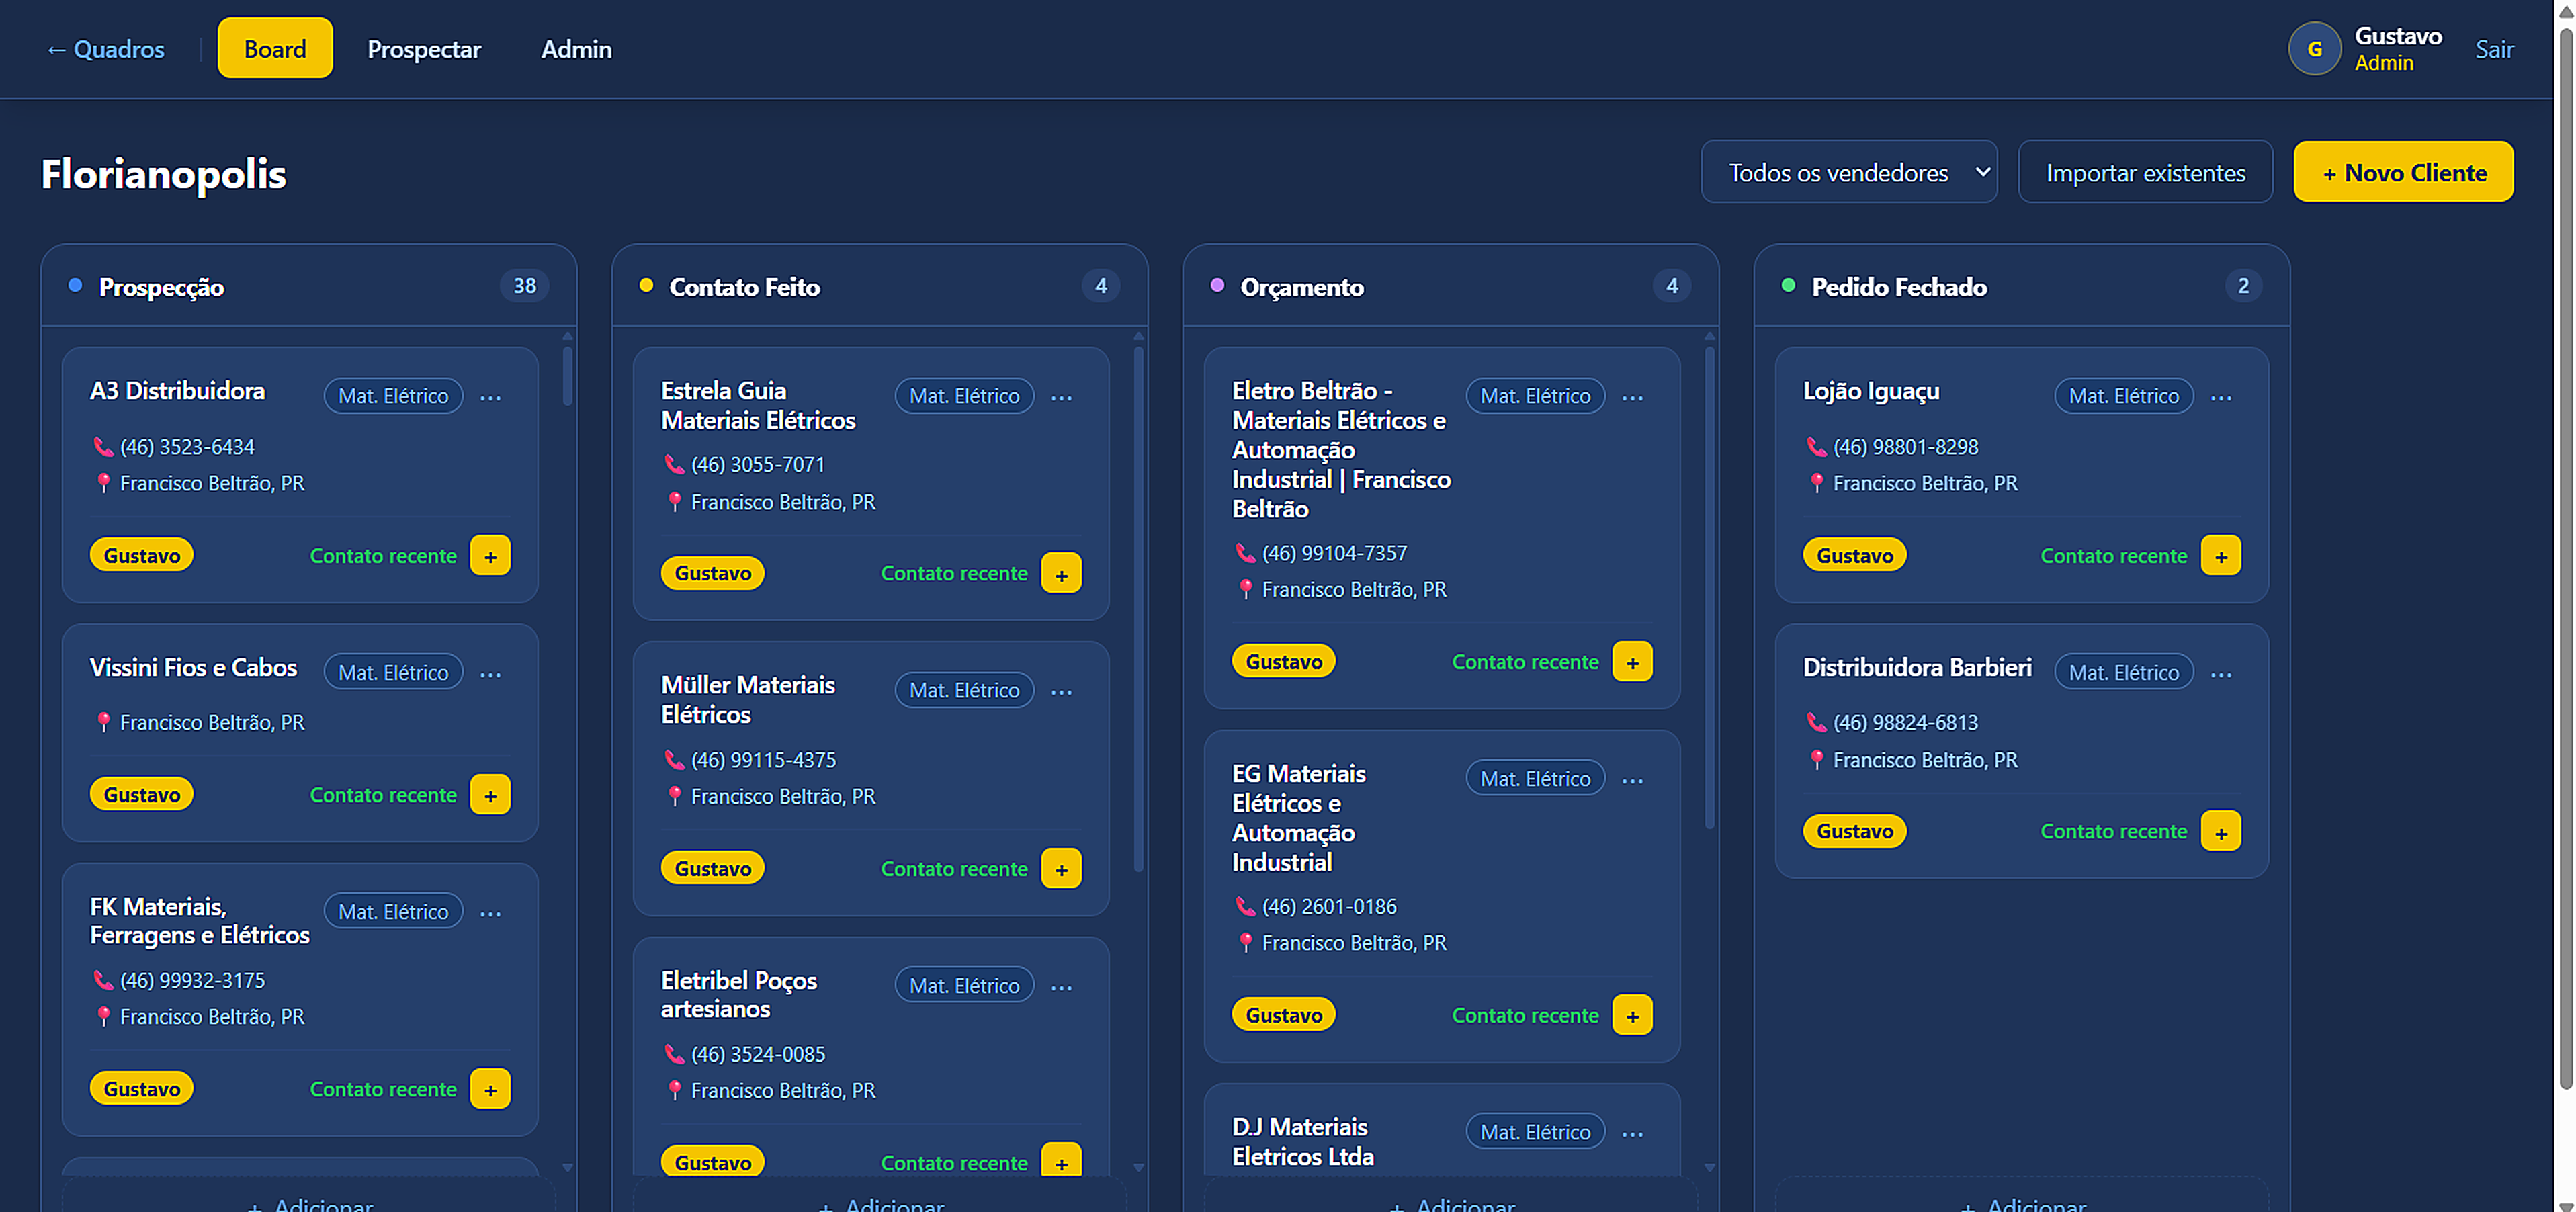Click the Florianopolis board title
This screenshot has height=1212, width=2576.
pyautogui.click(x=163, y=174)
